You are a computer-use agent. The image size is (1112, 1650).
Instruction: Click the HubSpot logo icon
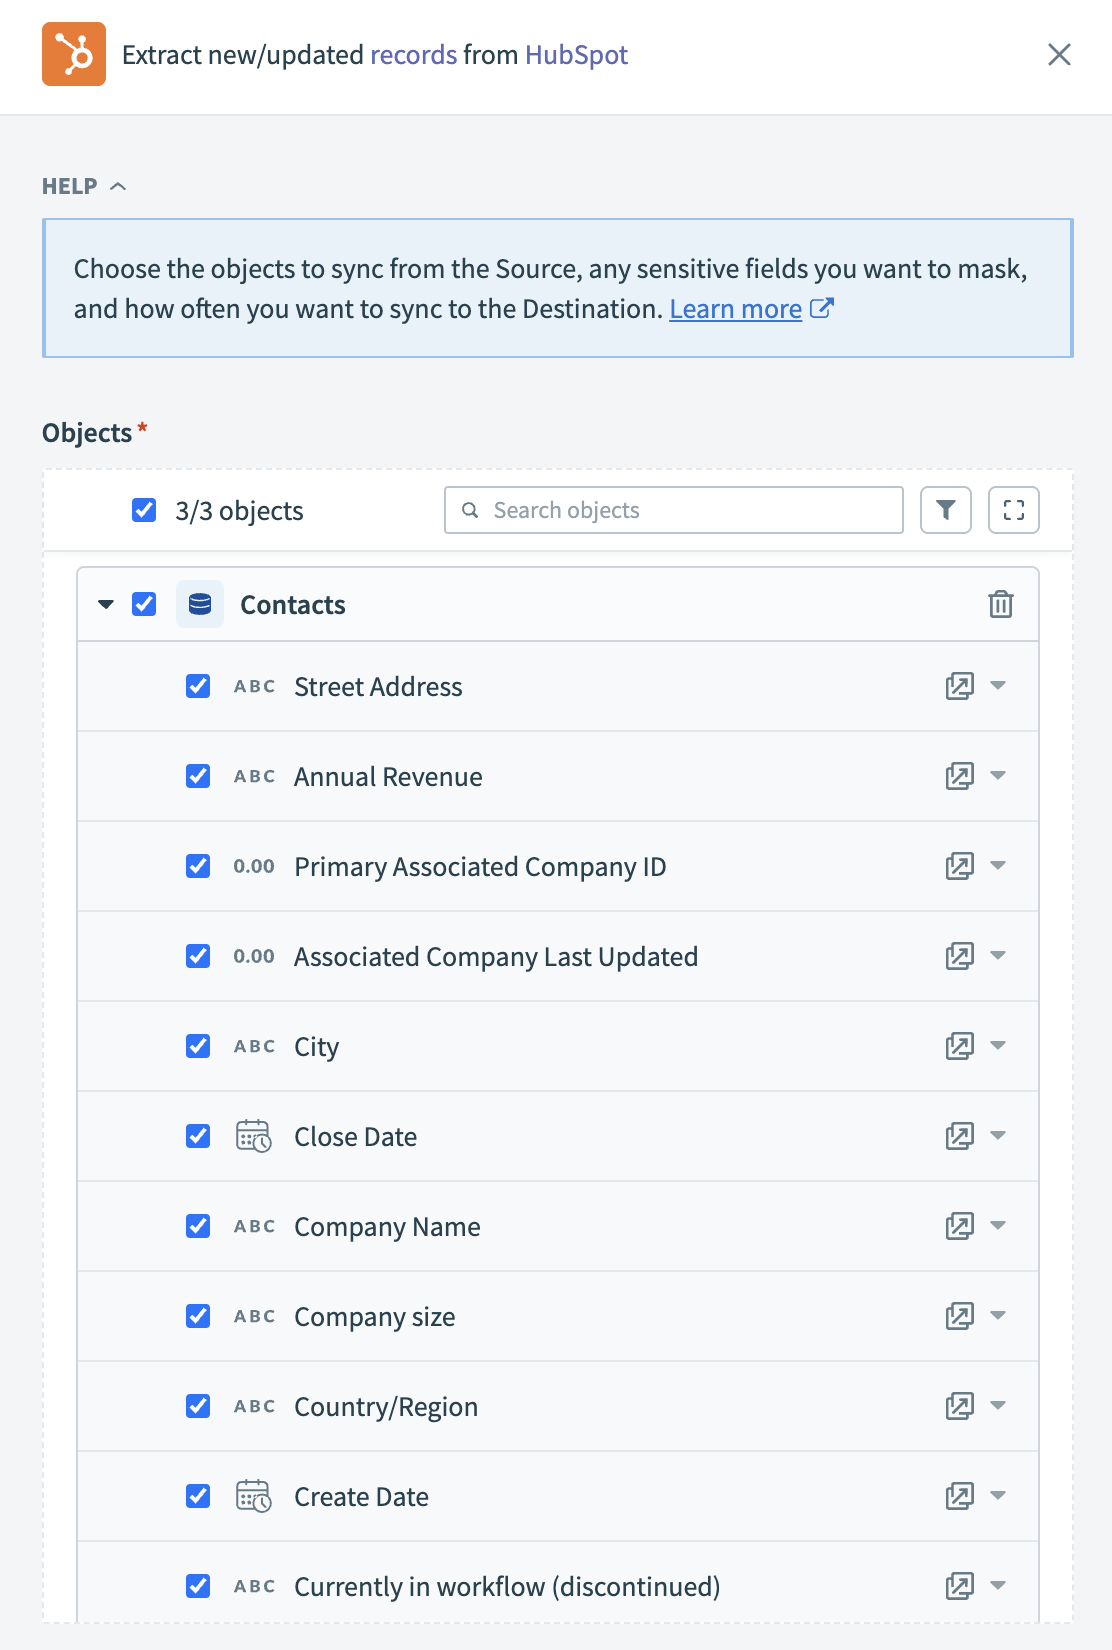(74, 54)
